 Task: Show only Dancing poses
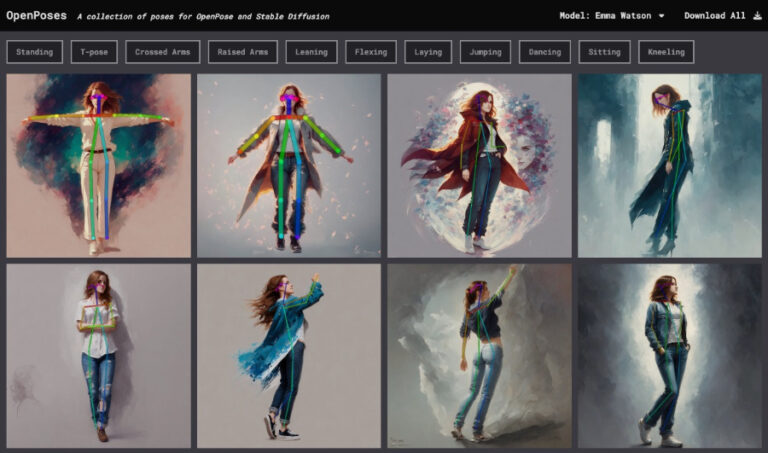[x=545, y=52]
